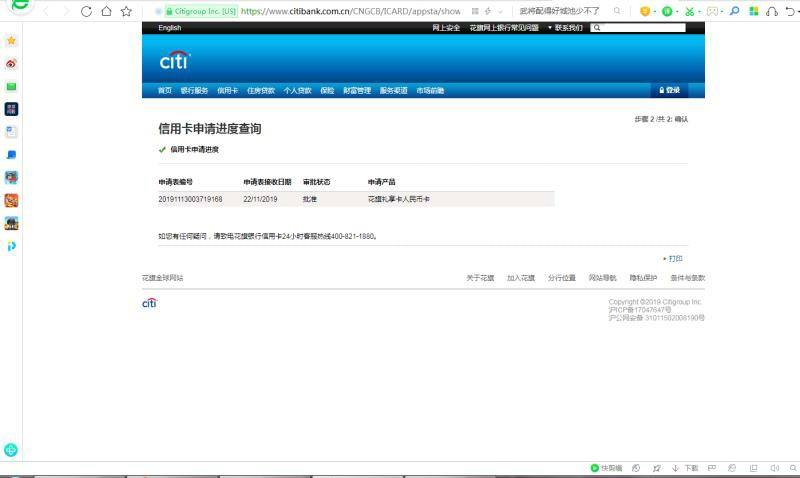Image resolution: width=800 pixels, height=478 pixels.
Task: Click the teal globe icon at sidebar bottom
Action: click(11, 450)
